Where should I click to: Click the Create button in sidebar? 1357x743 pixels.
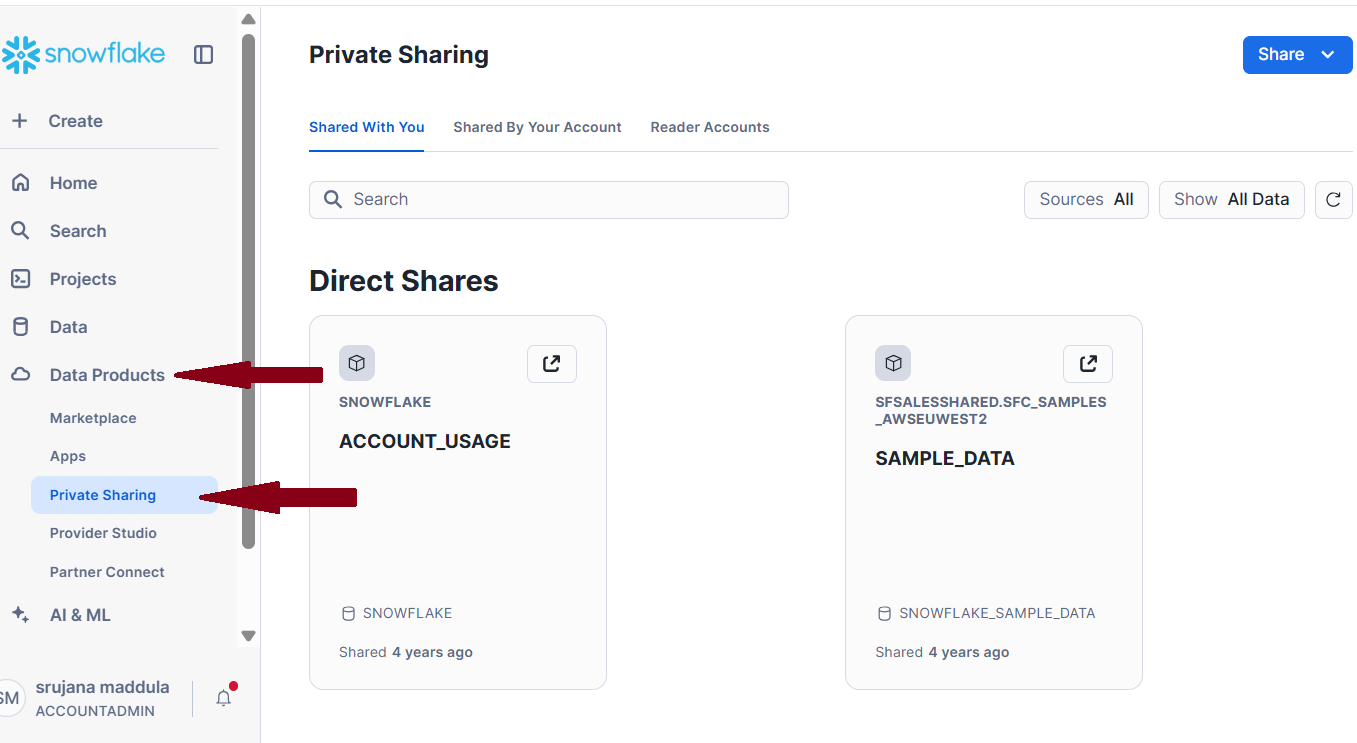tap(75, 121)
